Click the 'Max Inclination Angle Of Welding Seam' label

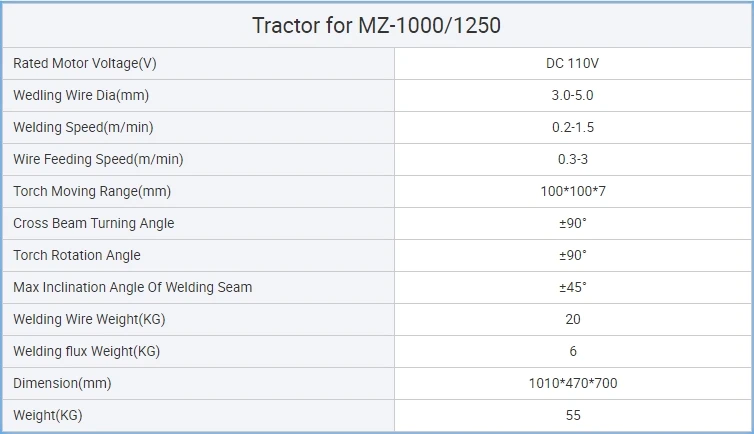tap(133, 287)
